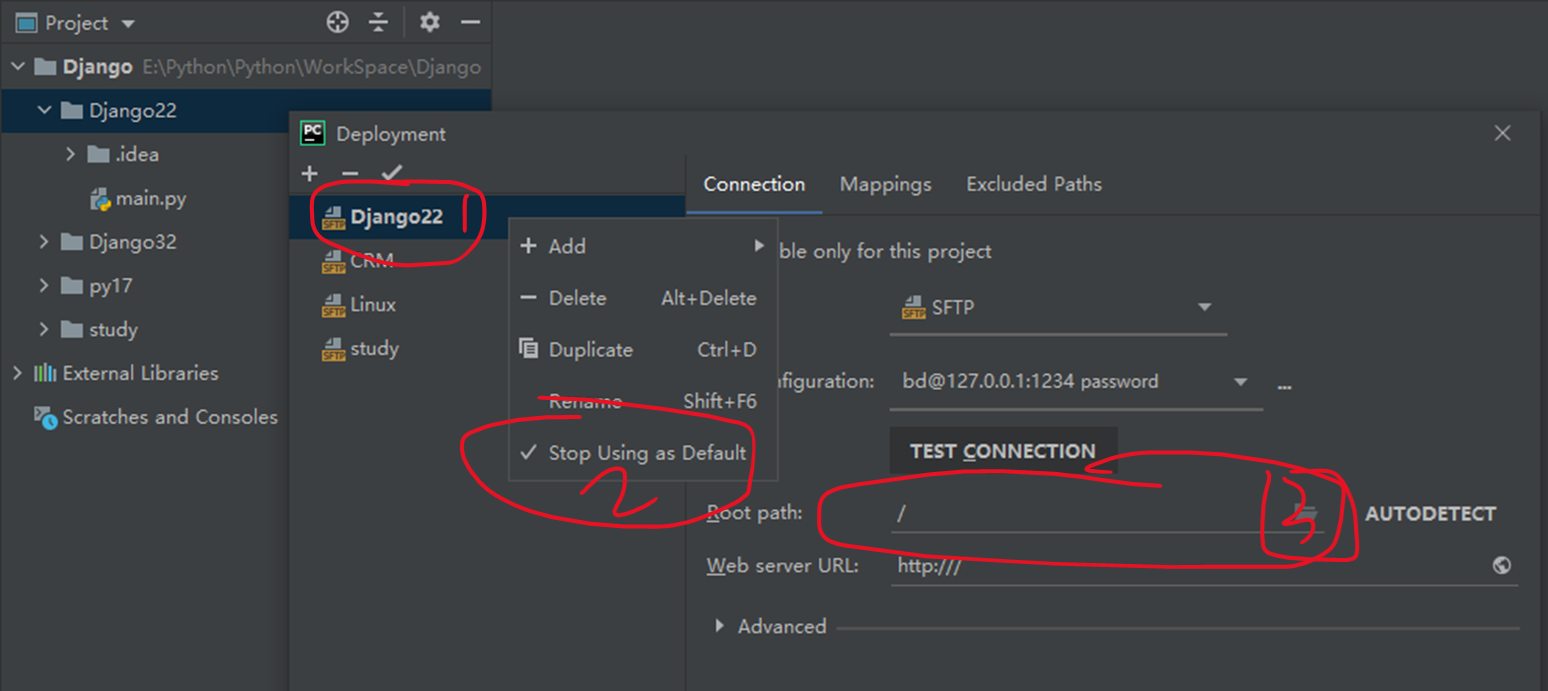Click the AUTODETECT button
The height and width of the screenshot is (691, 1548).
tap(1431, 514)
